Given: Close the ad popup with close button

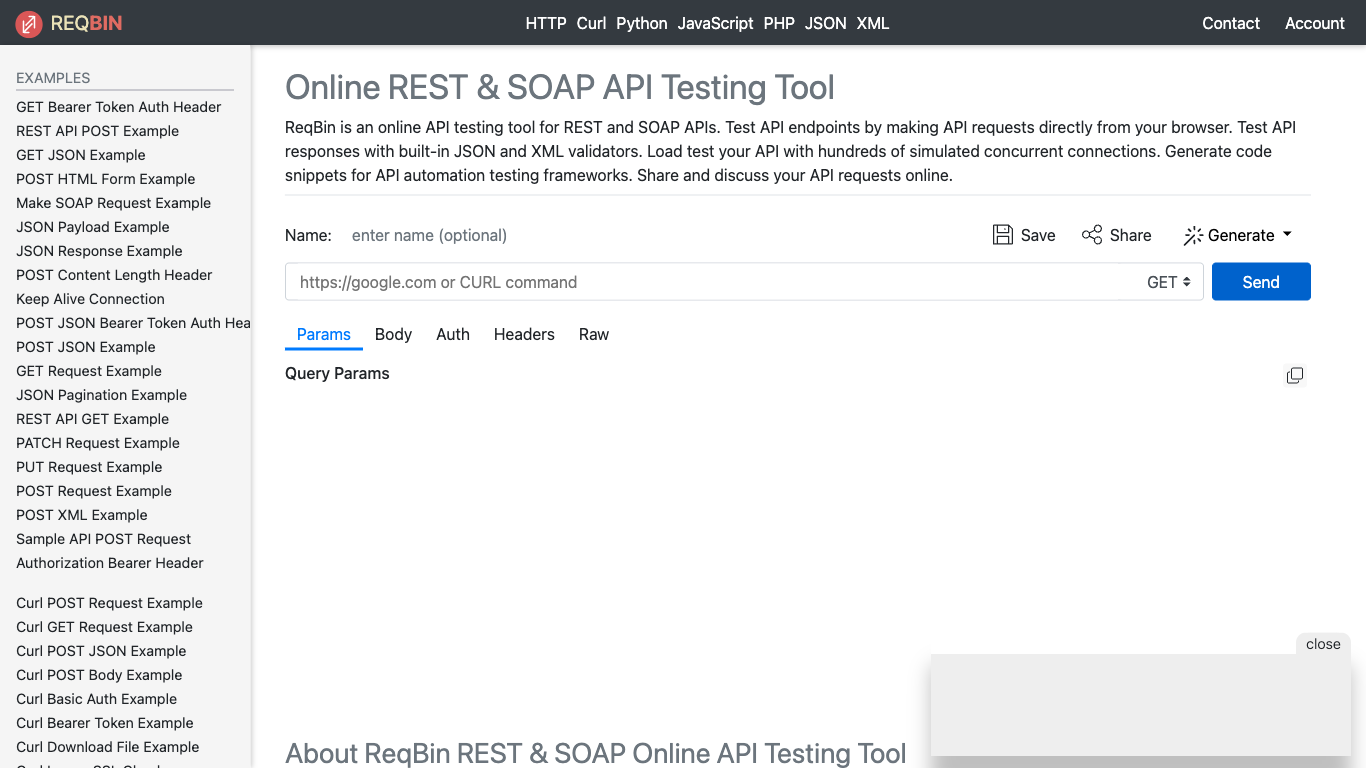Looking at the screenshot, I should [1323, 644].
